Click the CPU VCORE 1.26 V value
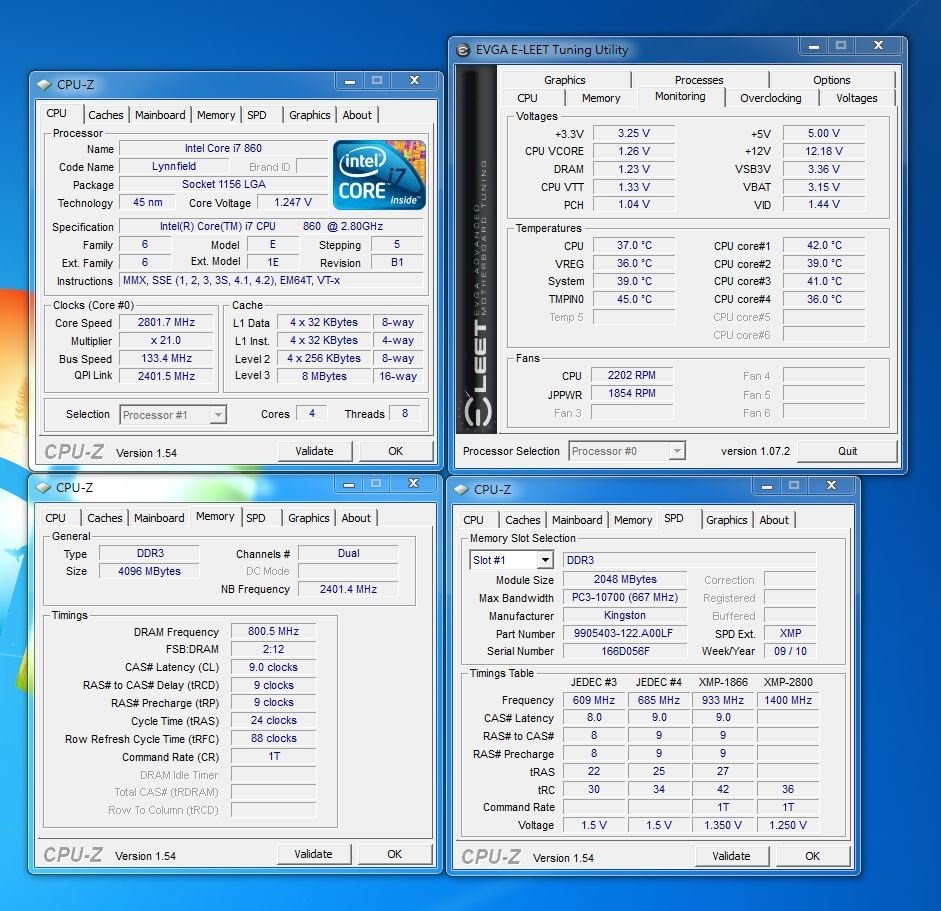The image size is (941, 911). [x=634, y=151]
